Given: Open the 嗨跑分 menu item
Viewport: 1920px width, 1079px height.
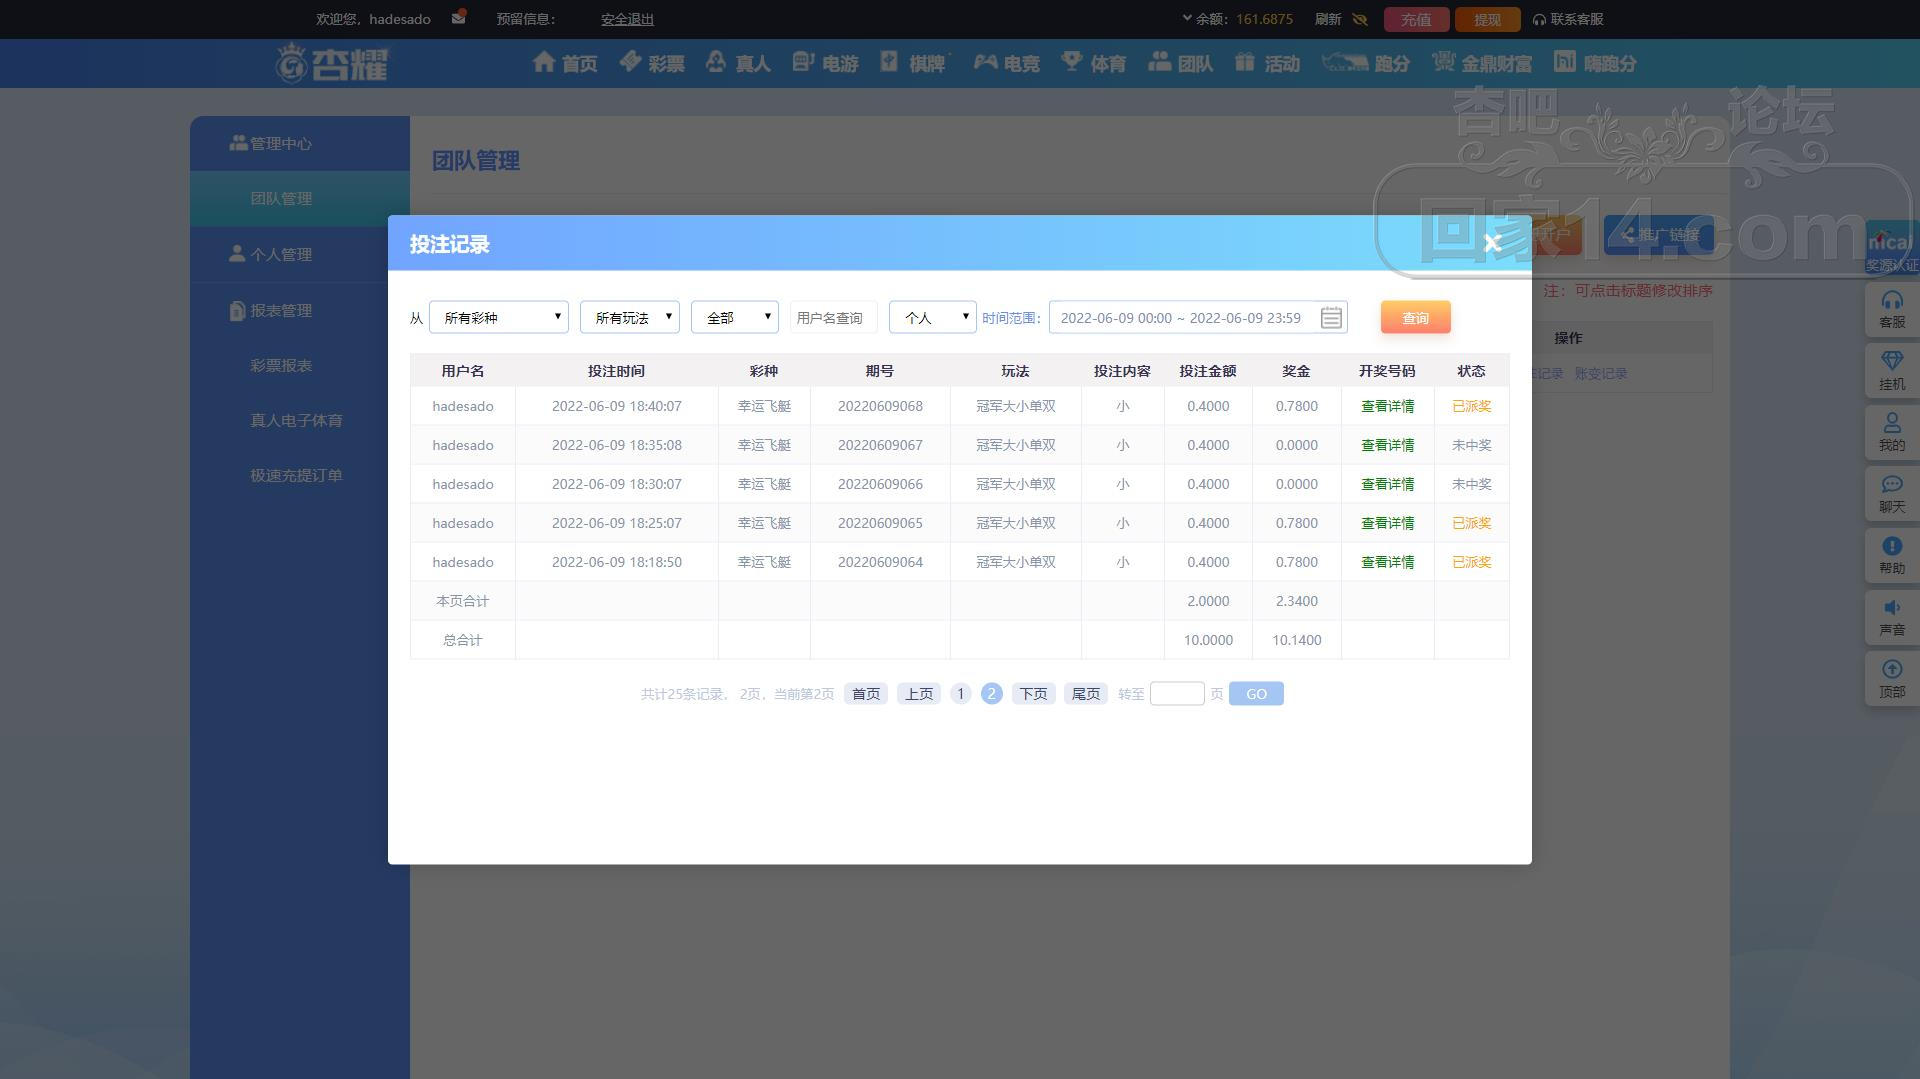Looking at the screenshot, I should point(1595,63).
